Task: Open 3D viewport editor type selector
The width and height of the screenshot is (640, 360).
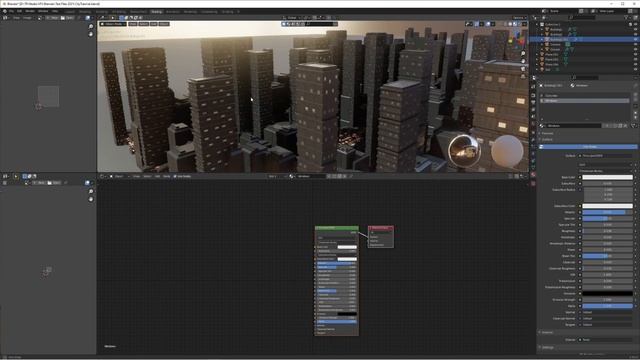Action: coord(103,18)
